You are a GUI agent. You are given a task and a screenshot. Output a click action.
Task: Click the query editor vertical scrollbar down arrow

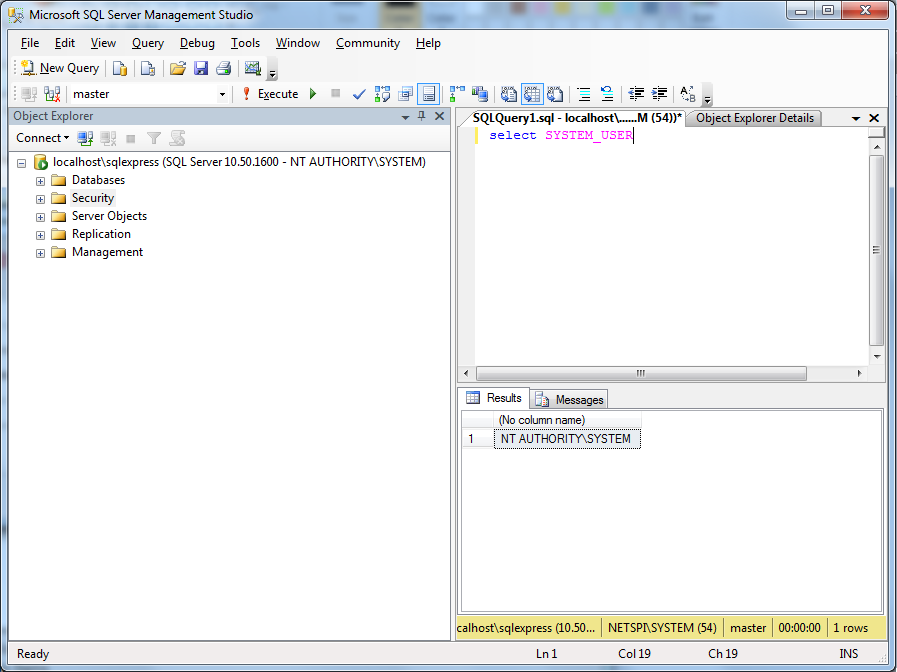pyautogui.click(x=877, y=356)
